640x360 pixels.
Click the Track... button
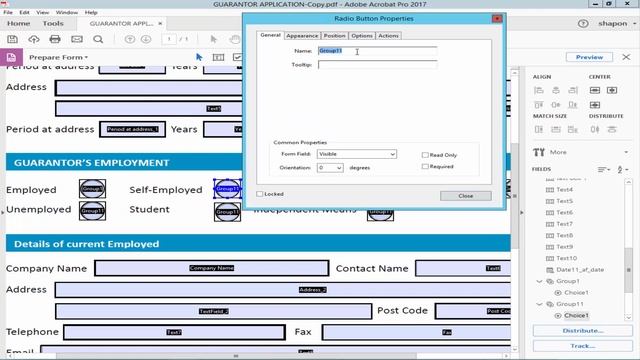(583, 346)
